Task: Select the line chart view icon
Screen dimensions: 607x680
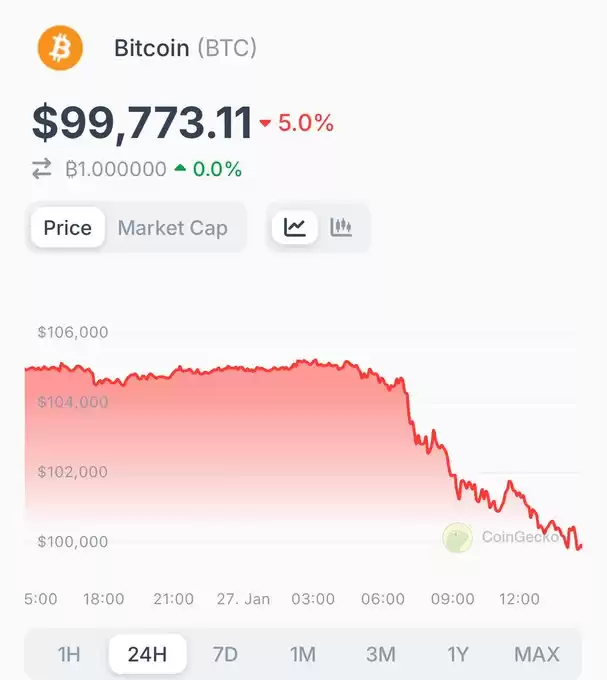Action: pos(295,227)
